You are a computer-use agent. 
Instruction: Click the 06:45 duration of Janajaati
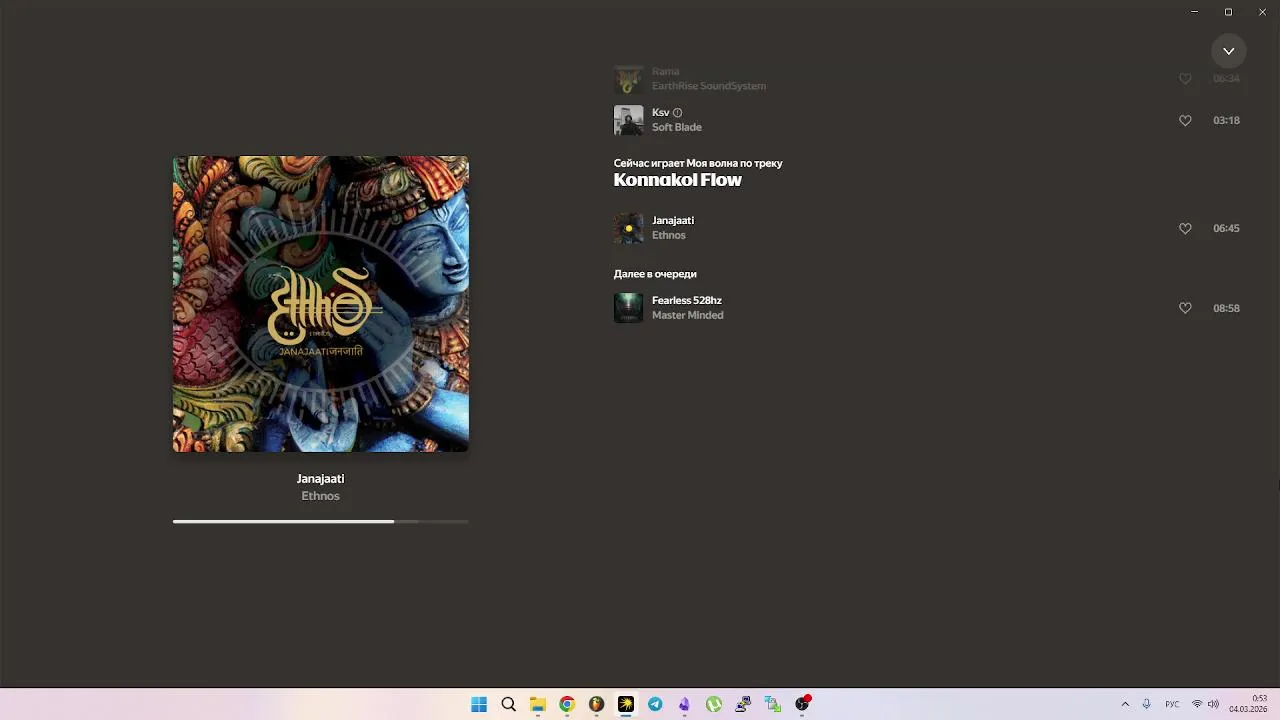click(1226, 228)
